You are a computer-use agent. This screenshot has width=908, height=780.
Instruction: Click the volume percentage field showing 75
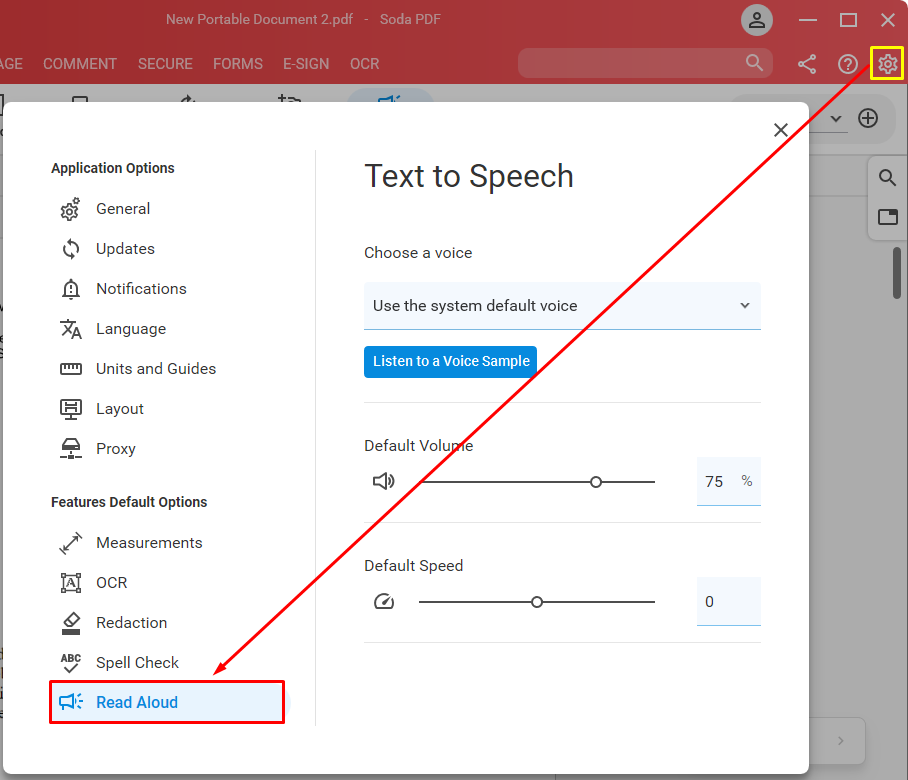pos(728,482)
